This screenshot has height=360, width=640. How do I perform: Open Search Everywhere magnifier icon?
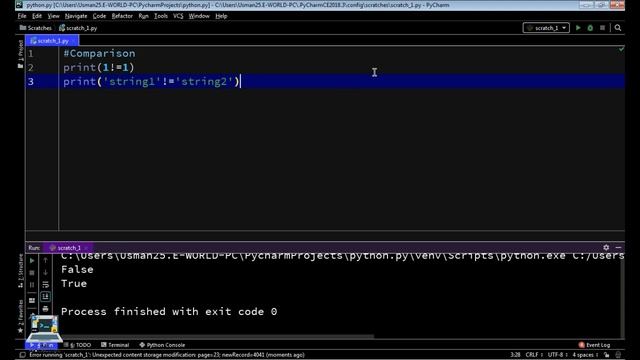coord(618,28)
